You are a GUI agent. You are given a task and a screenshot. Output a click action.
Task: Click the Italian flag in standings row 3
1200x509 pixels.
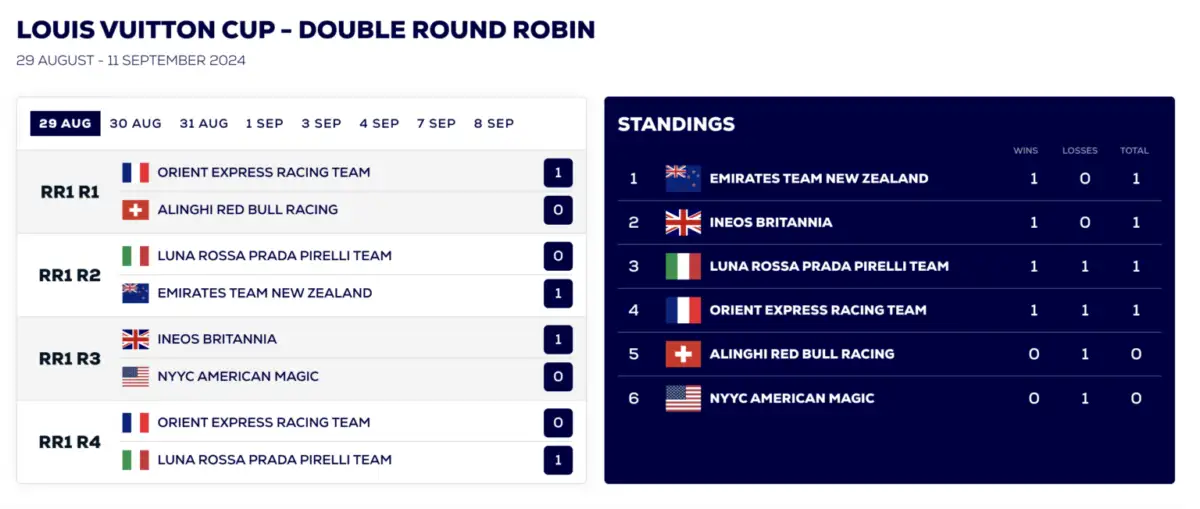683,266
